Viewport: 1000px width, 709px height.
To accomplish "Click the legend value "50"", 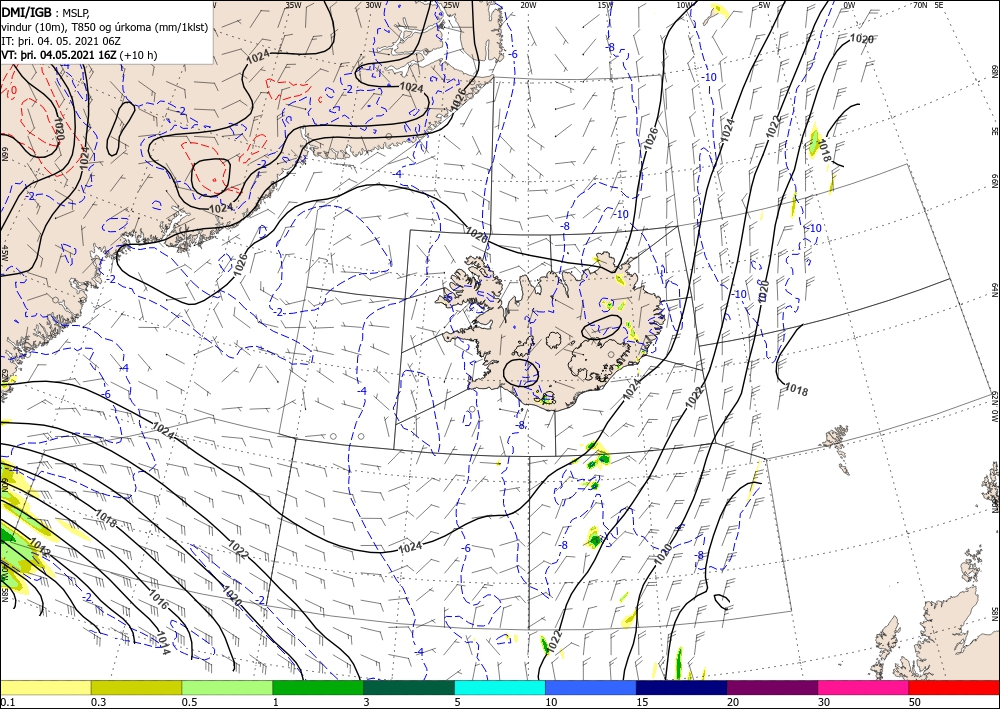I will (x=915, y=702).
